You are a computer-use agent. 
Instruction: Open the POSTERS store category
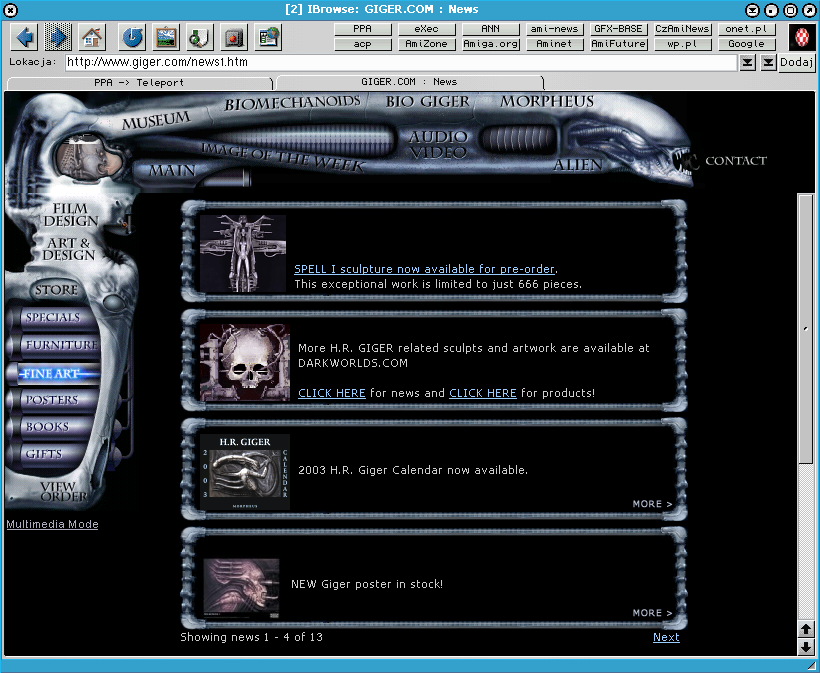(52, 400)
